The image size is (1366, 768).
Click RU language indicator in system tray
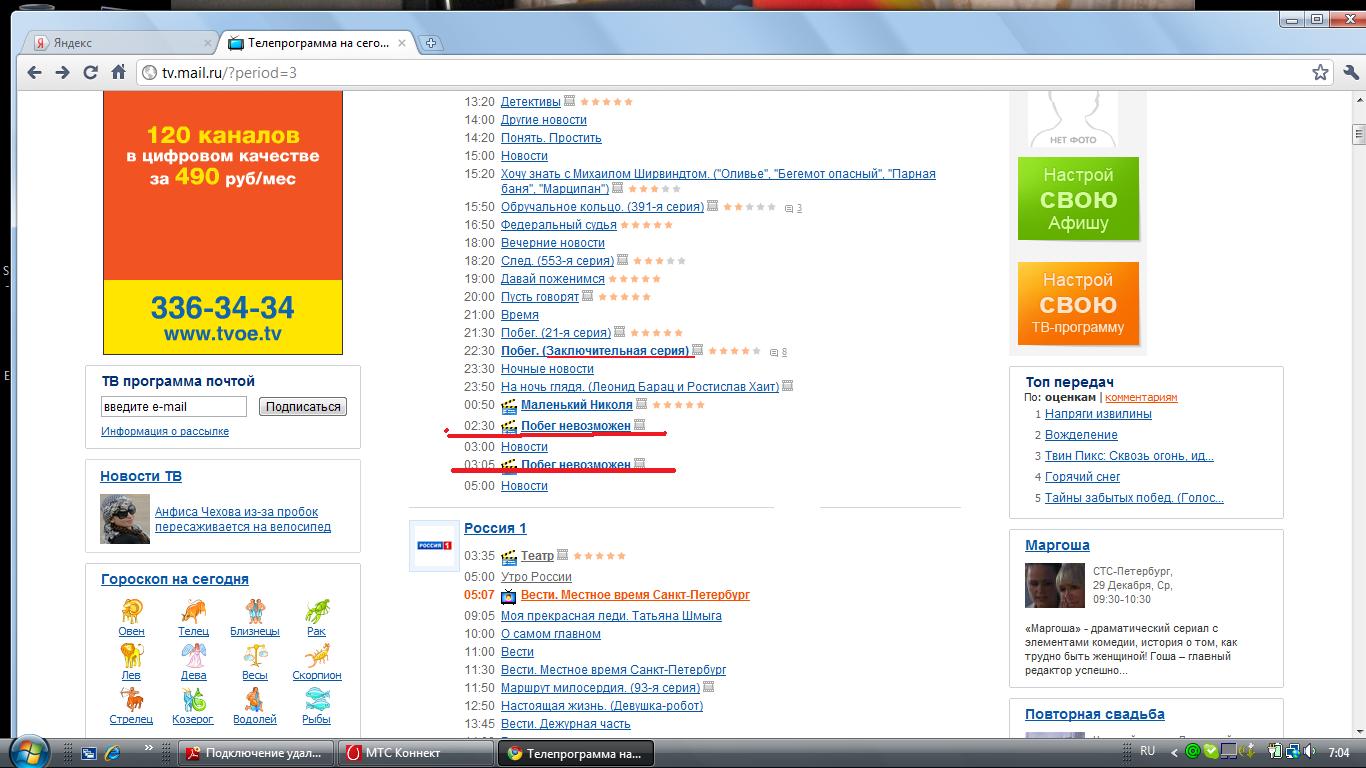(1147, 751)
